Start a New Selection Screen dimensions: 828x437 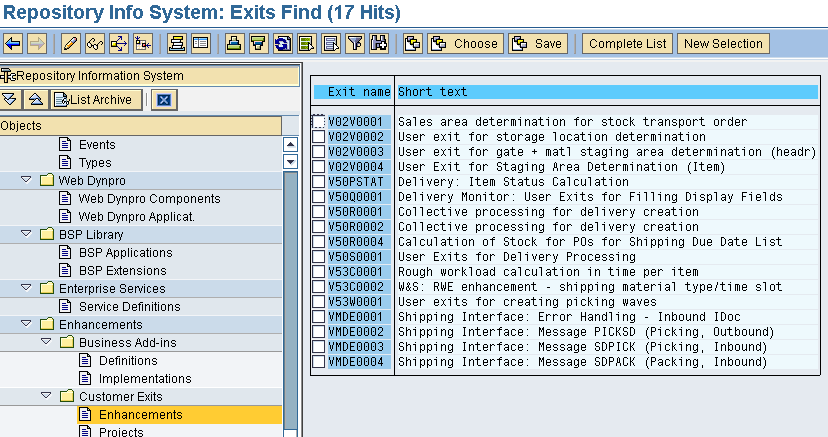(x=723, y=44)
